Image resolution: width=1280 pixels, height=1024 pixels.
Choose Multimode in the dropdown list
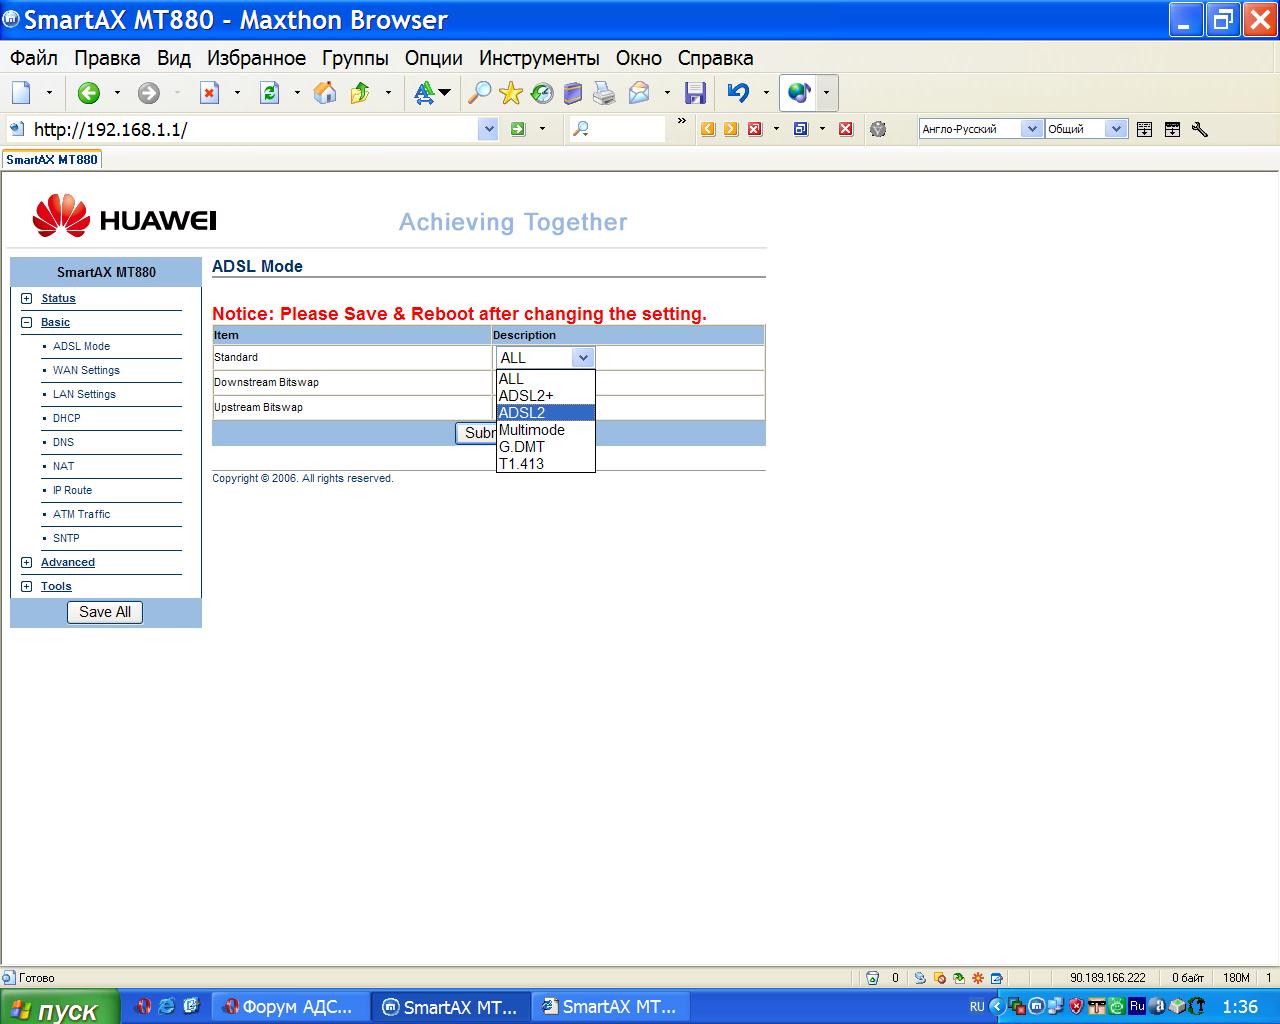[x=546, y=430]
